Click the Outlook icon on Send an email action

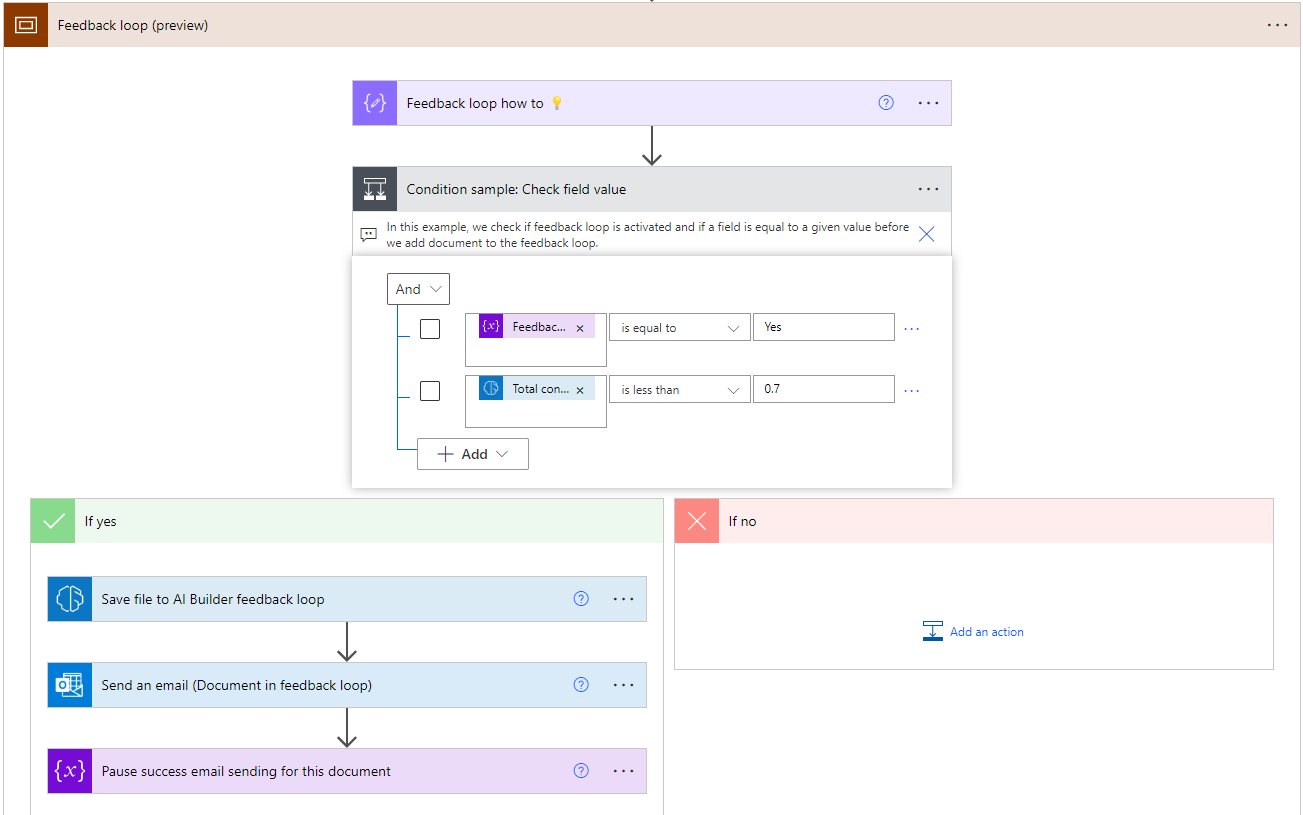tap(69, 685)
